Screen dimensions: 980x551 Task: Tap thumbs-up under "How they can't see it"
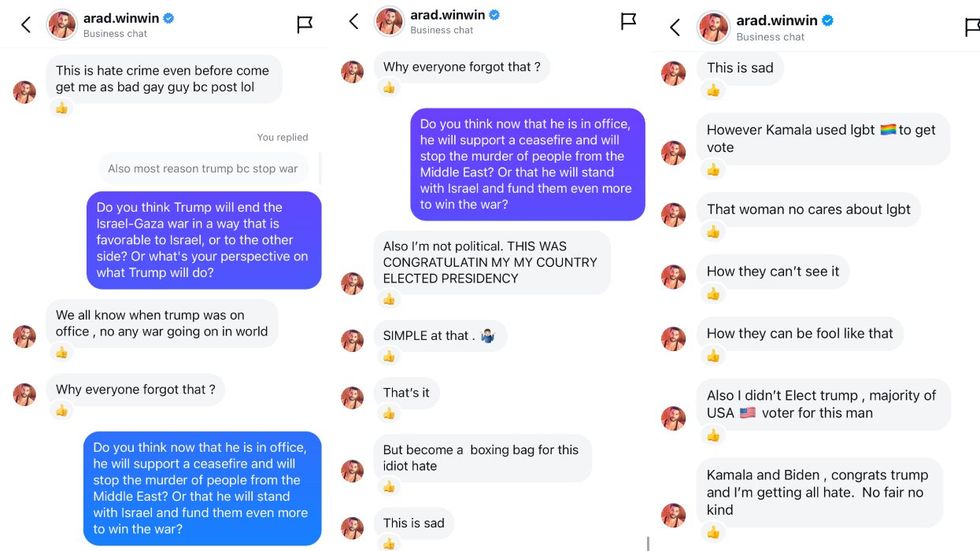713,294
